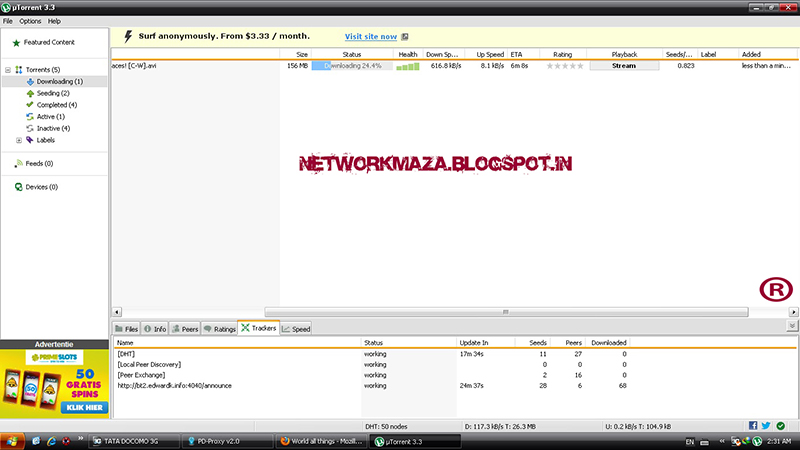Click external link icon beside Visit site
This screenshot has height=450, width=800.
point(405,37)
